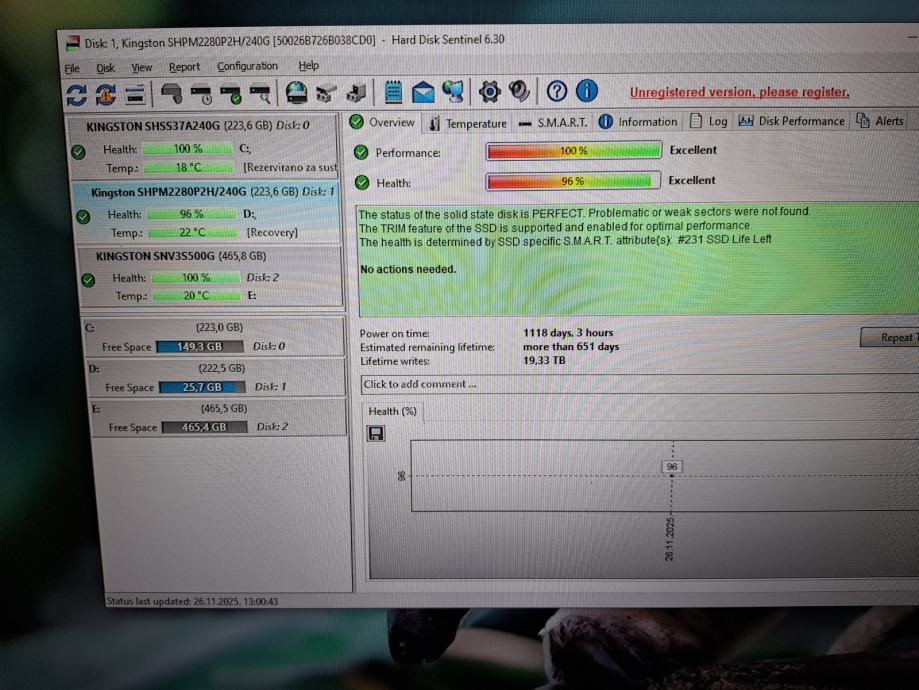Switch to the Log tab
The width and height of the screenshot is (919, 690).
click(x=709, y=121)
